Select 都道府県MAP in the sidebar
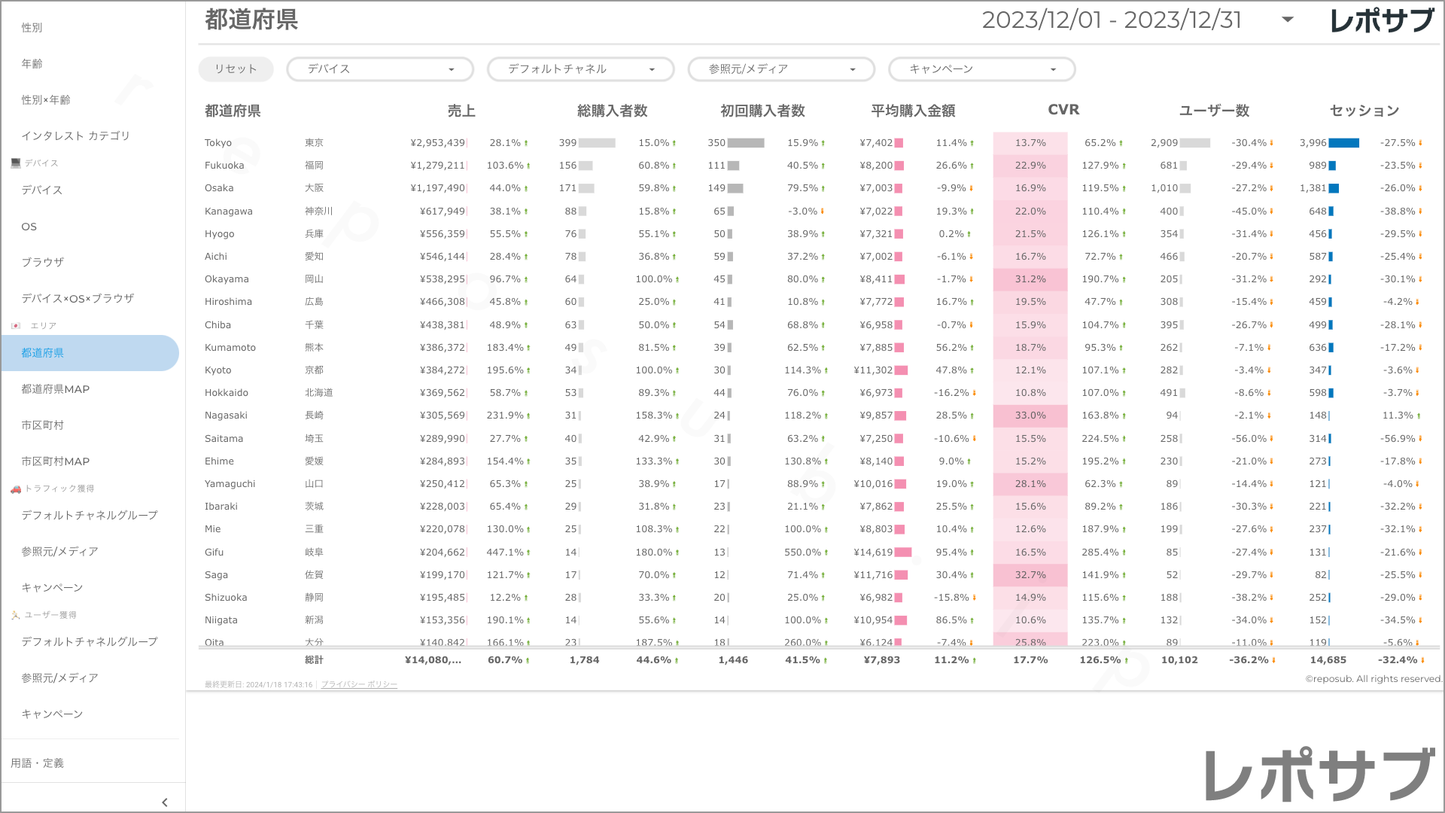 (x=56, y=389)
